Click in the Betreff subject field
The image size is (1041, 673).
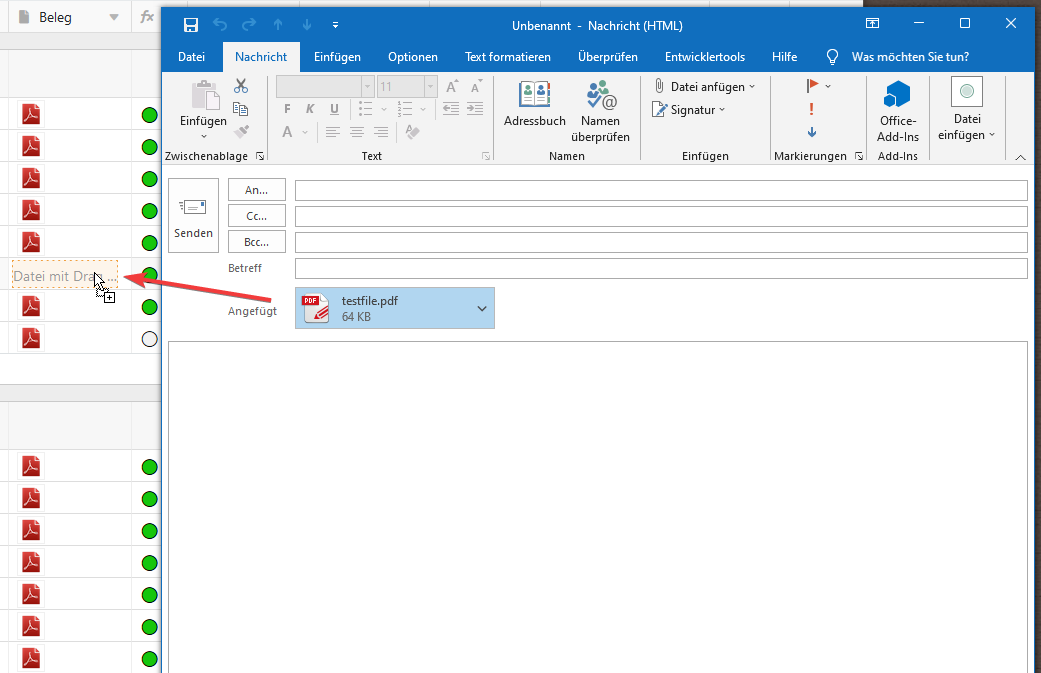(661, 268)
